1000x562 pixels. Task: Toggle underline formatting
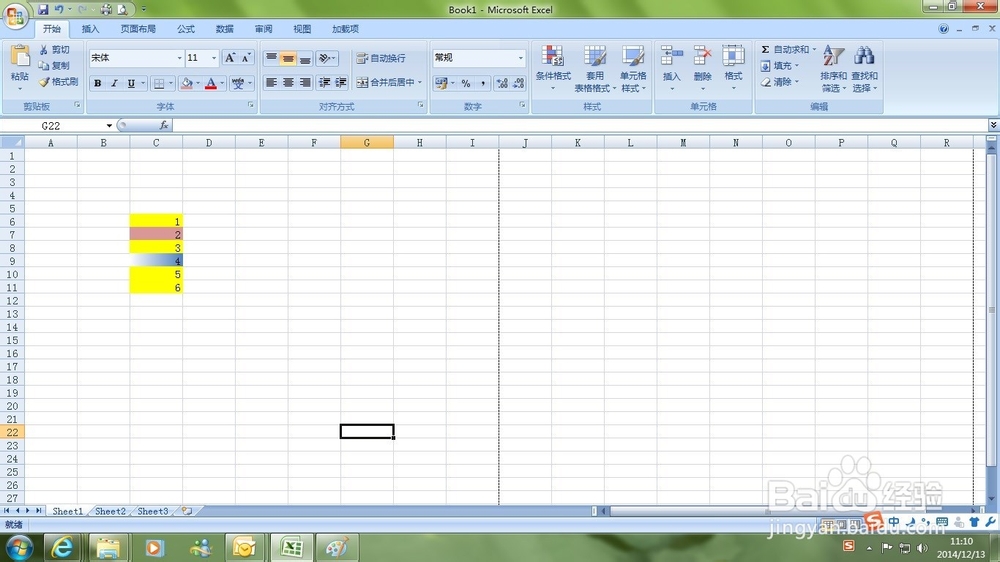click(131, 84)
